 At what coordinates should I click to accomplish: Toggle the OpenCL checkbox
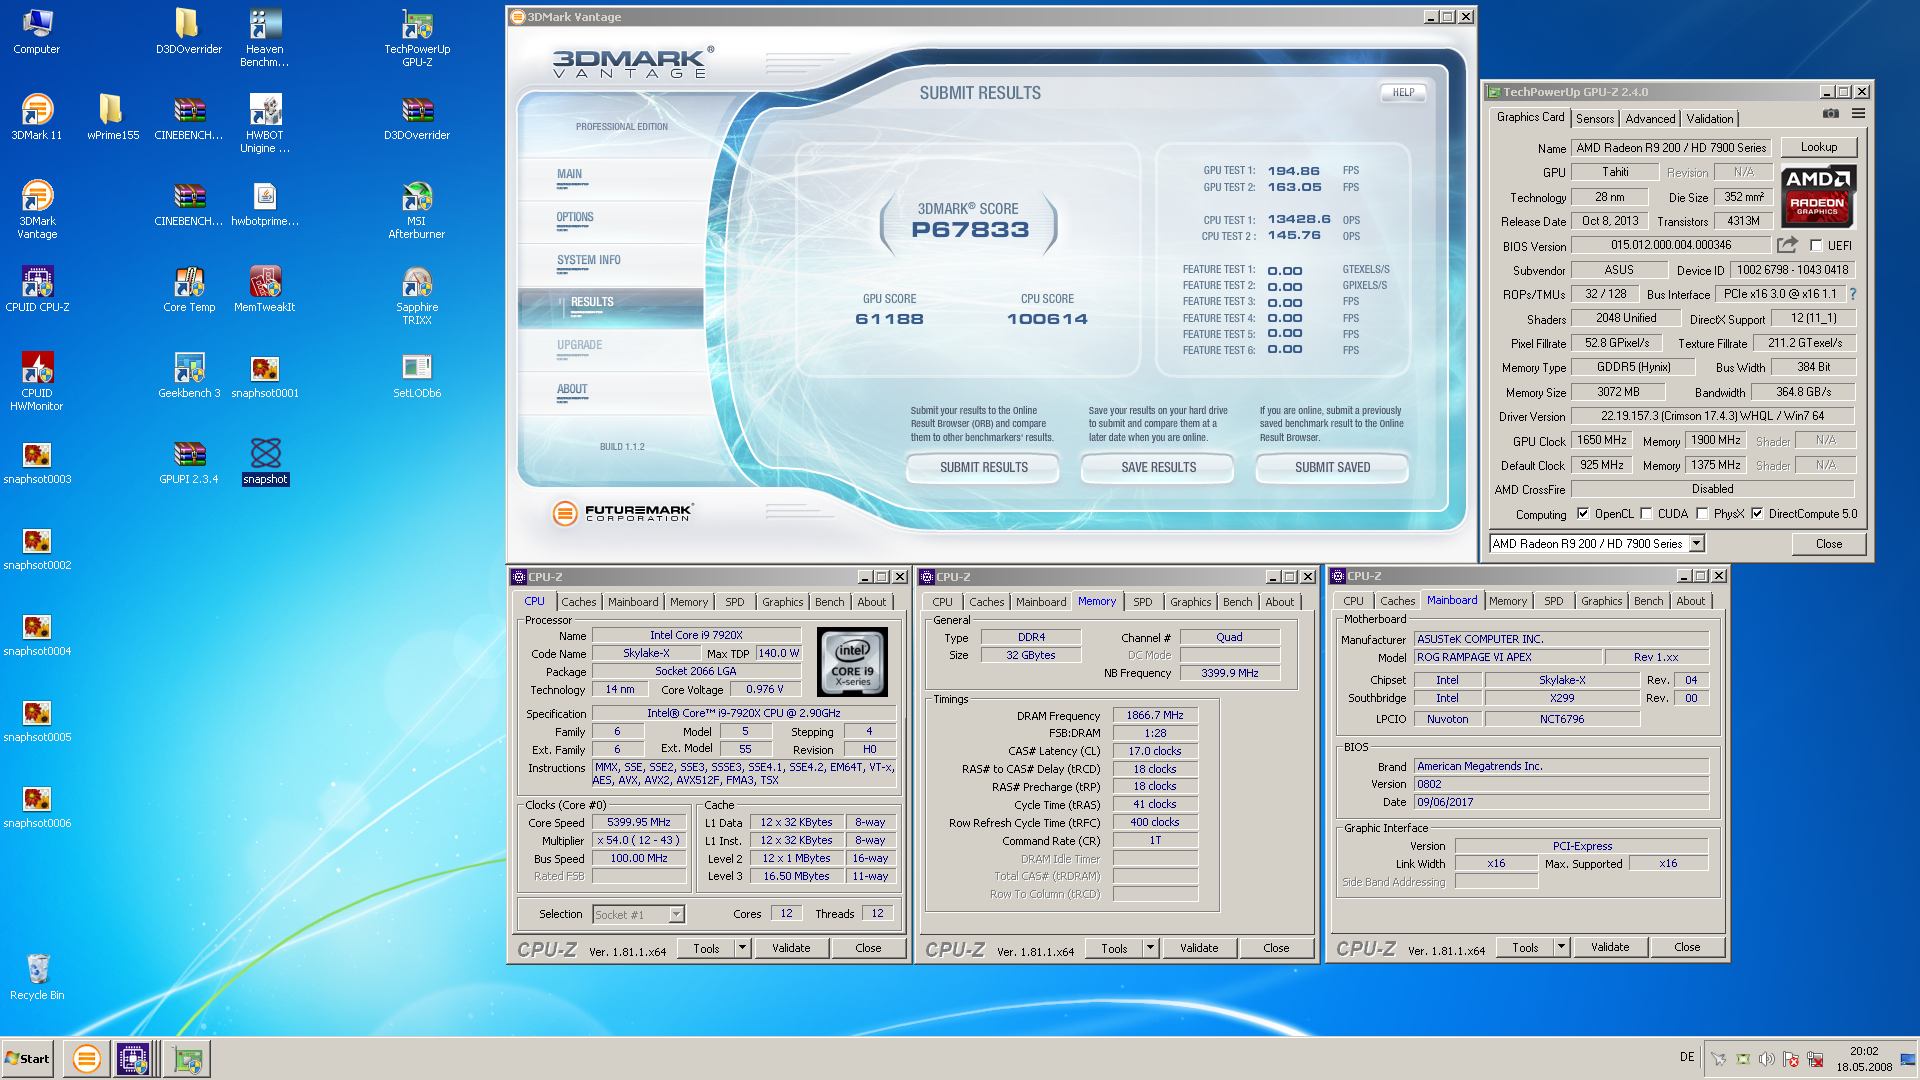coord(1583,514)
